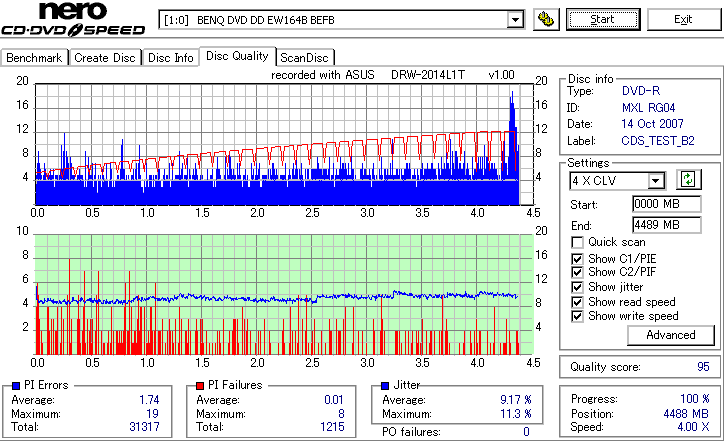Image resolution: width=724 pixels, height=441 pixels.
Task: Click the drive options icon beside Start
Action: tap(546, 19)
